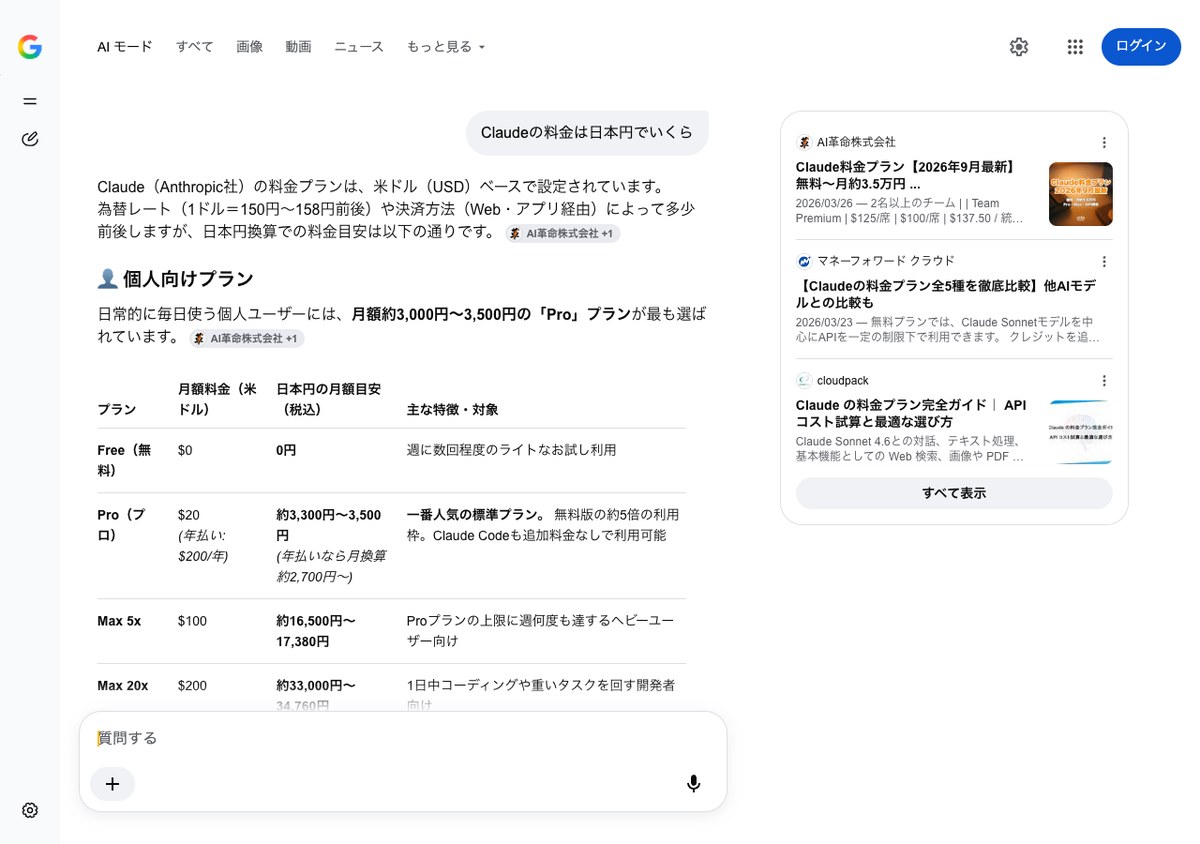This screenshot has height=844, width=1200.
Task: Click the AI革命株式会社 favicon in sources panel
Action: click(804, 142)
